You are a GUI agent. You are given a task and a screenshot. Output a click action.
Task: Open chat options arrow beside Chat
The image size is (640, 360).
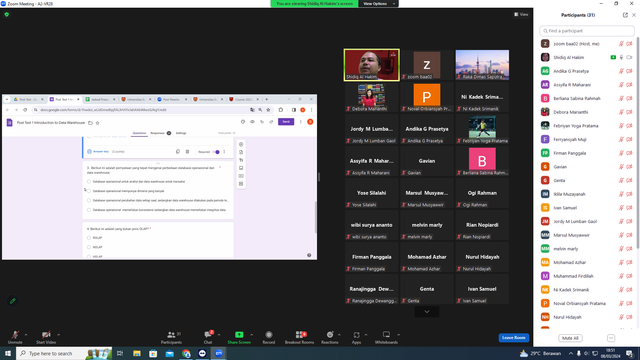219,335
